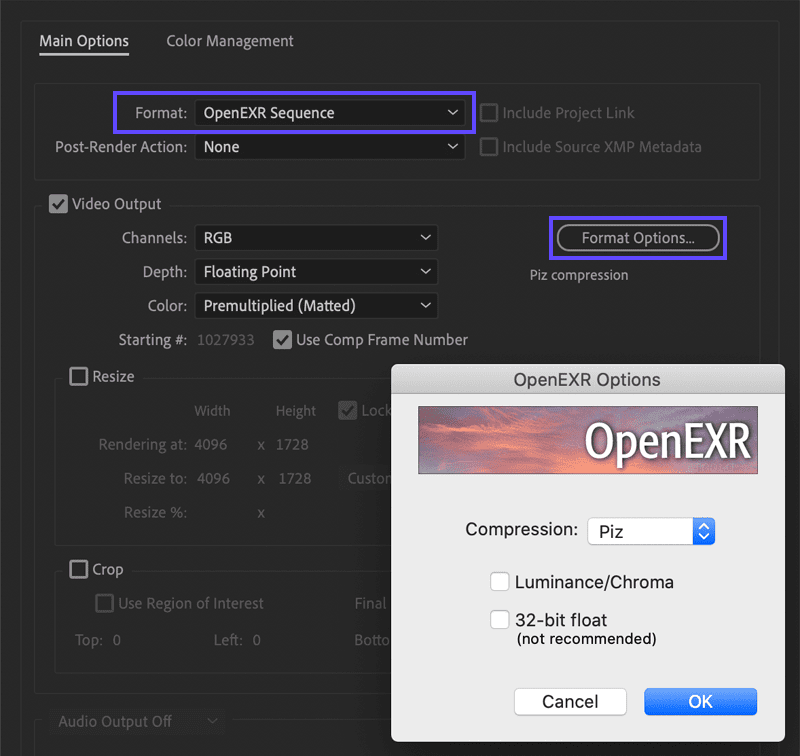Image resolution: width=800 pixels, height=756 pixels.
Task: Switch to the Color Management tab
Action: pos(229,41)
